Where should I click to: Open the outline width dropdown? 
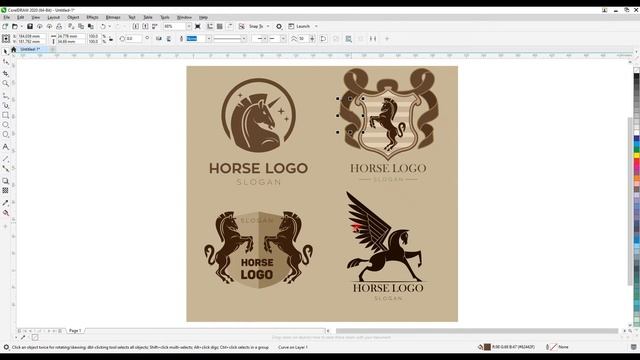pyautogui.click(x=209, y=39)
